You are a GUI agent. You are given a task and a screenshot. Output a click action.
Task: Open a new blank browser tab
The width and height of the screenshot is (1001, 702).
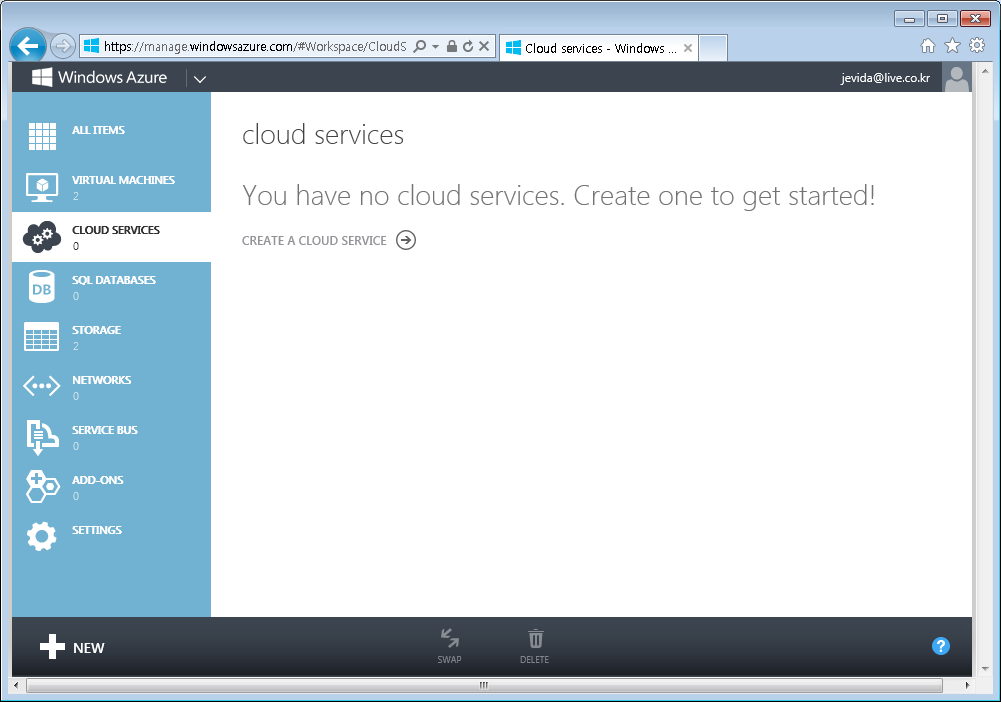[713, 48]
